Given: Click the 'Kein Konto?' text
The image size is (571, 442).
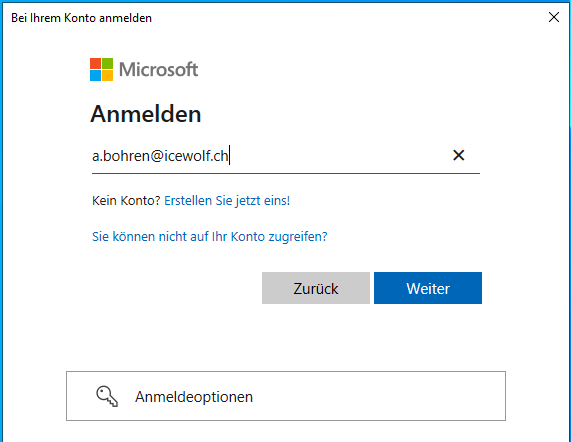Looking at the screenshot, I should point(126,201).
